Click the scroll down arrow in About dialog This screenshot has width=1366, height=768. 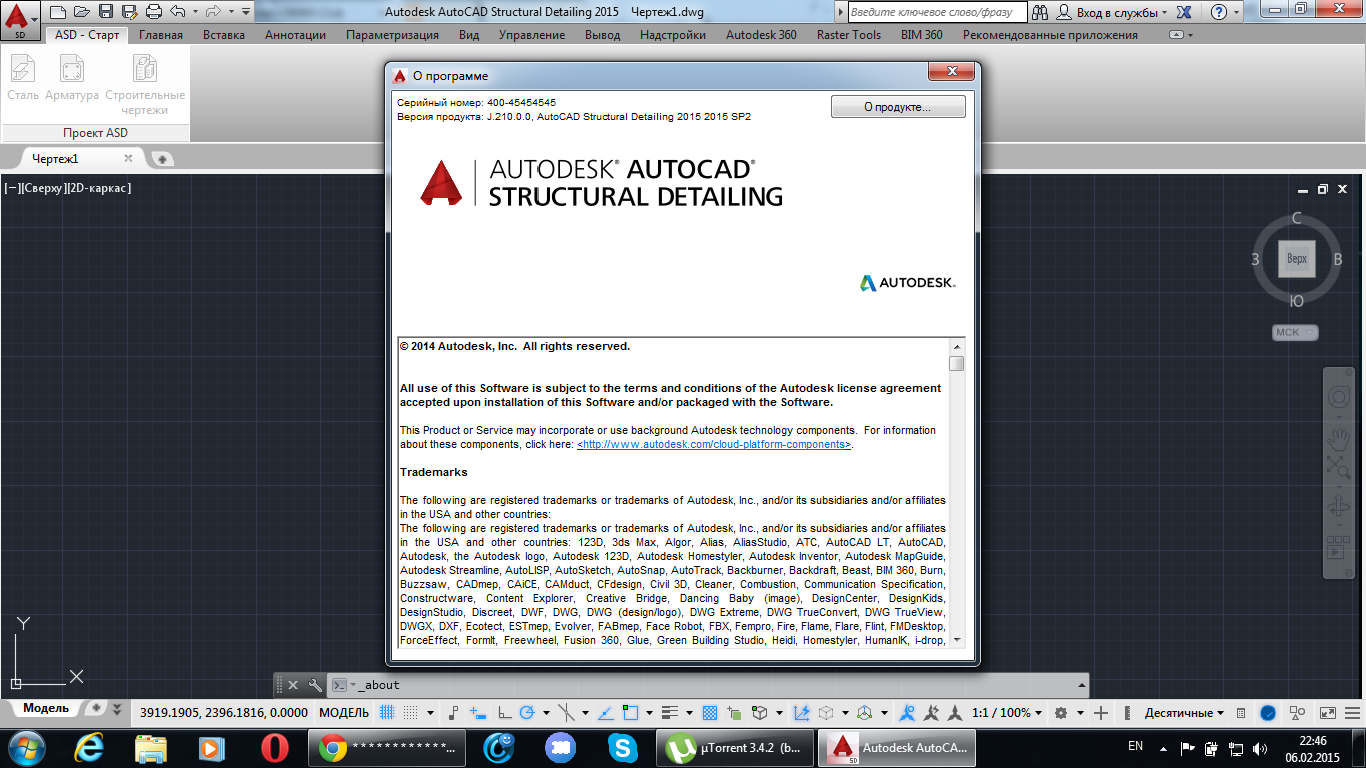pos(957,640)
